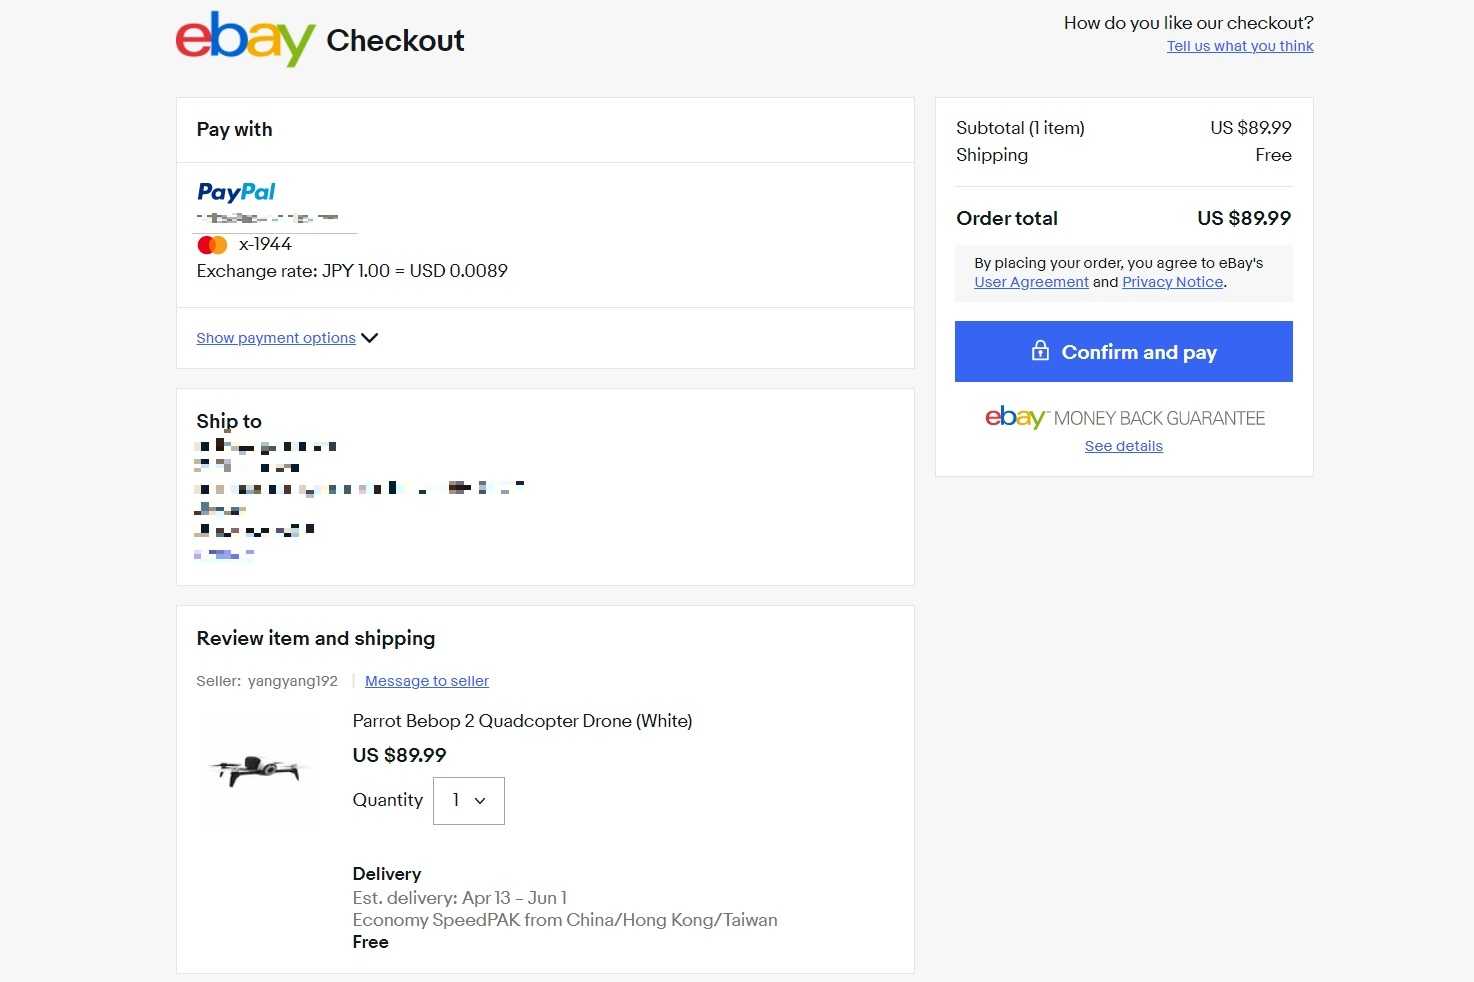Open the User Agreement link
The image size is (1474, 982).
point(1031,282)
